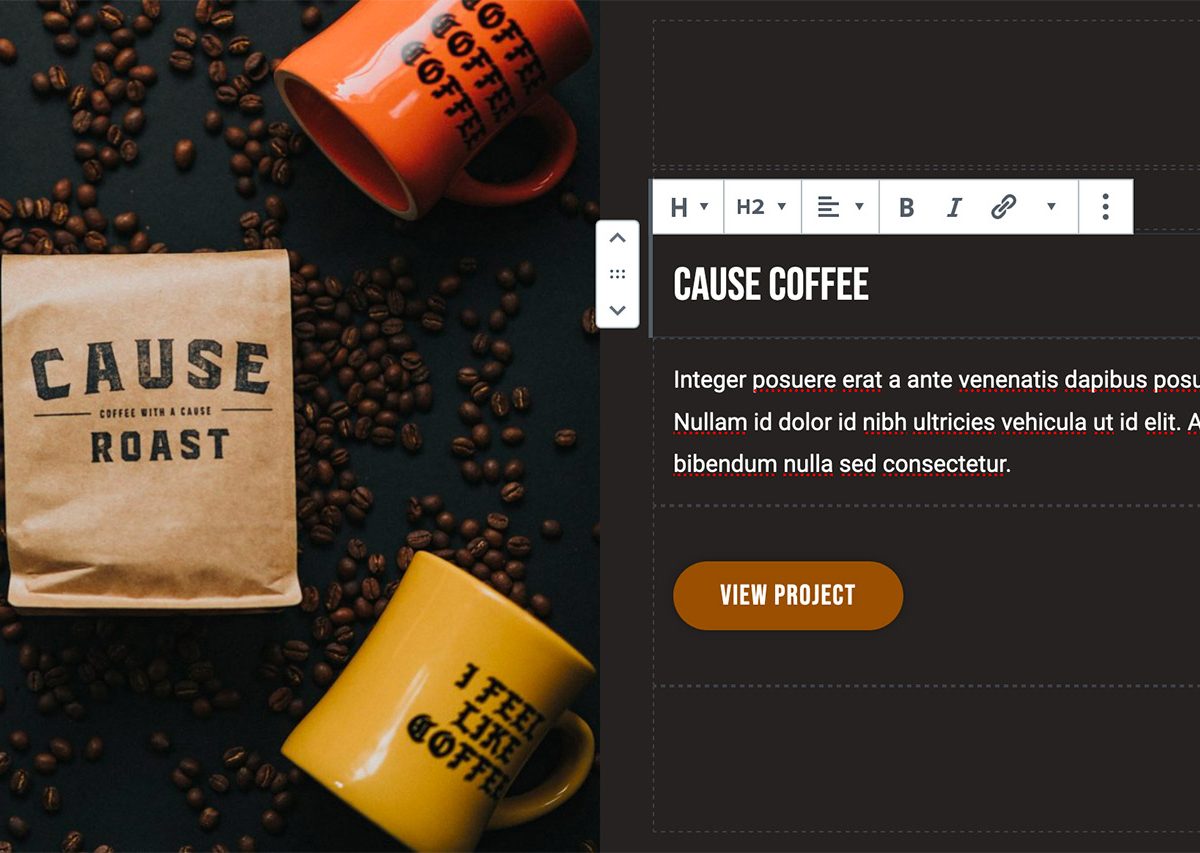
Task: Select the Cause Roast coffee bag image
Action: pos(150,430)
